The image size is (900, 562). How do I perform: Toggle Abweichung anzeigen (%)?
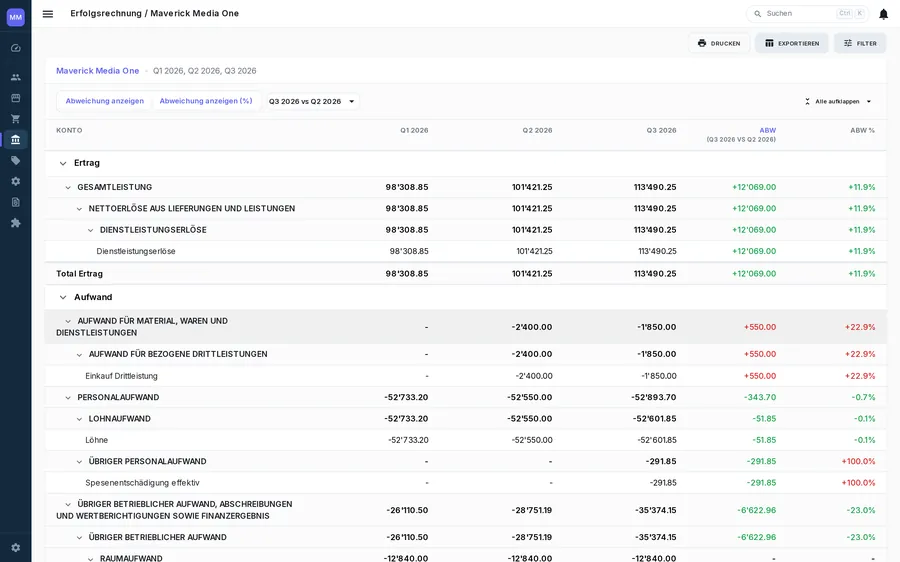pyautogui.click(x=205, y=101)
